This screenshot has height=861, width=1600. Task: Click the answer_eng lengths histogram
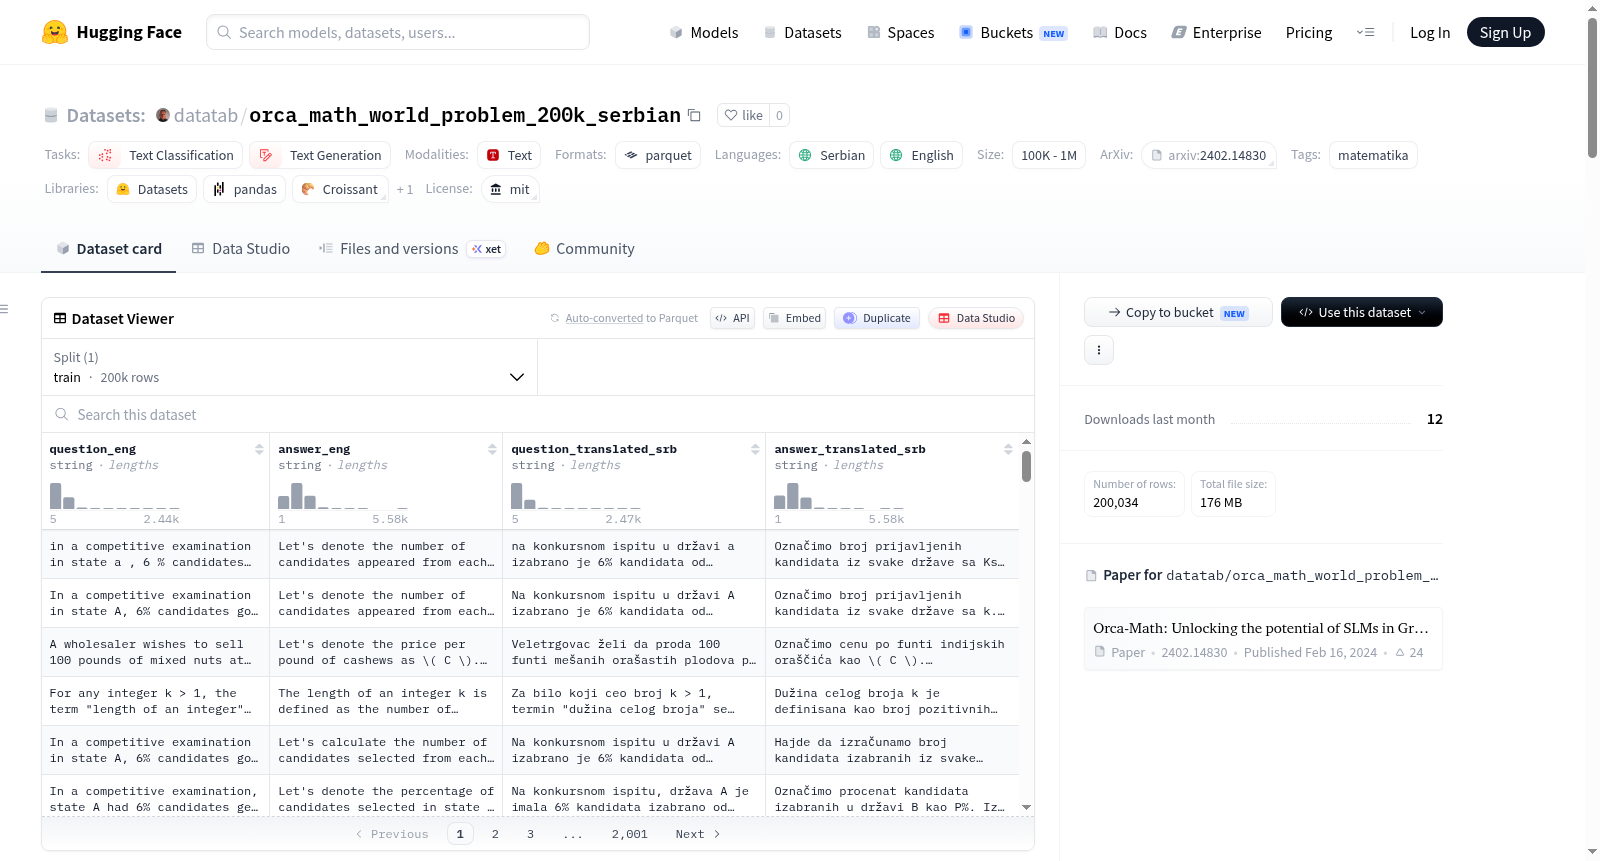[x=343, y=495]
